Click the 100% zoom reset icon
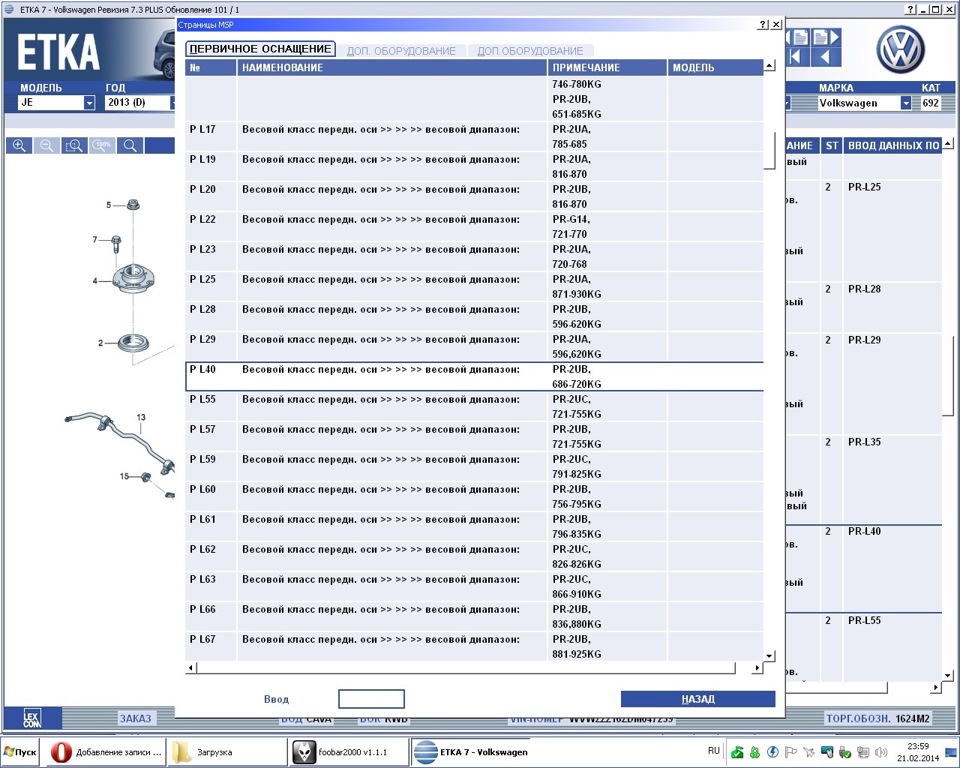Image resolution: width=960 pixels, height=768 pixels. 102,146
